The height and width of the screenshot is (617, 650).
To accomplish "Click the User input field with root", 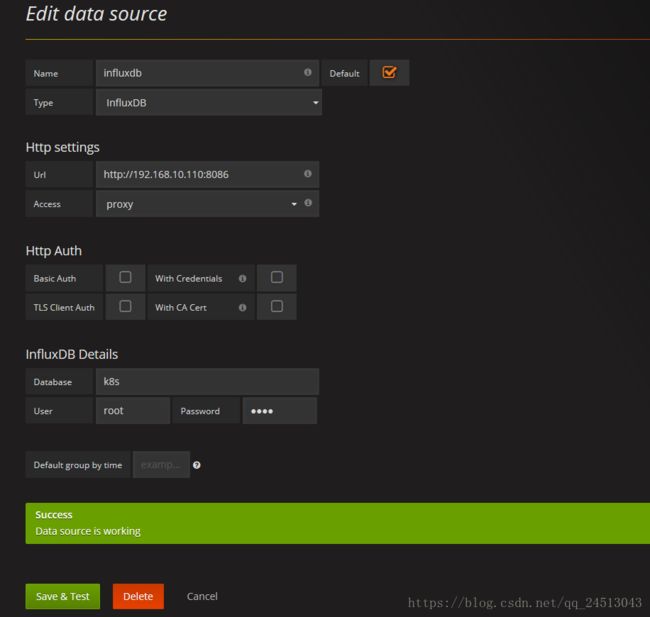I will [x=133, y=411].
